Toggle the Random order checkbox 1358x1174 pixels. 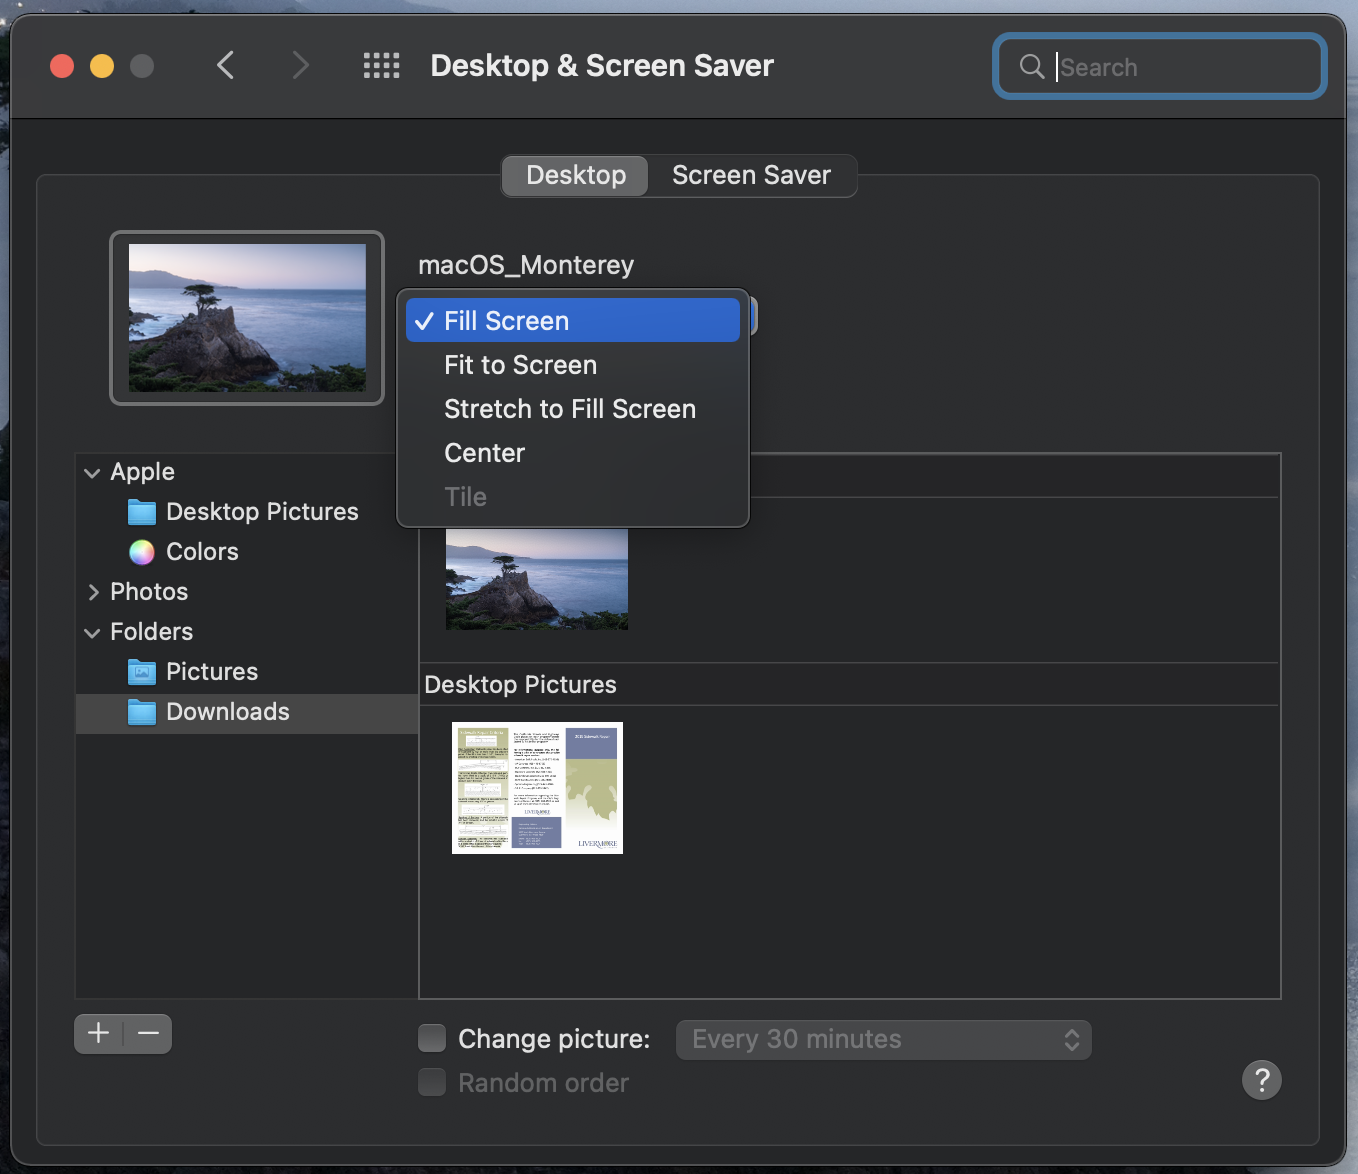click(432, 1083)
